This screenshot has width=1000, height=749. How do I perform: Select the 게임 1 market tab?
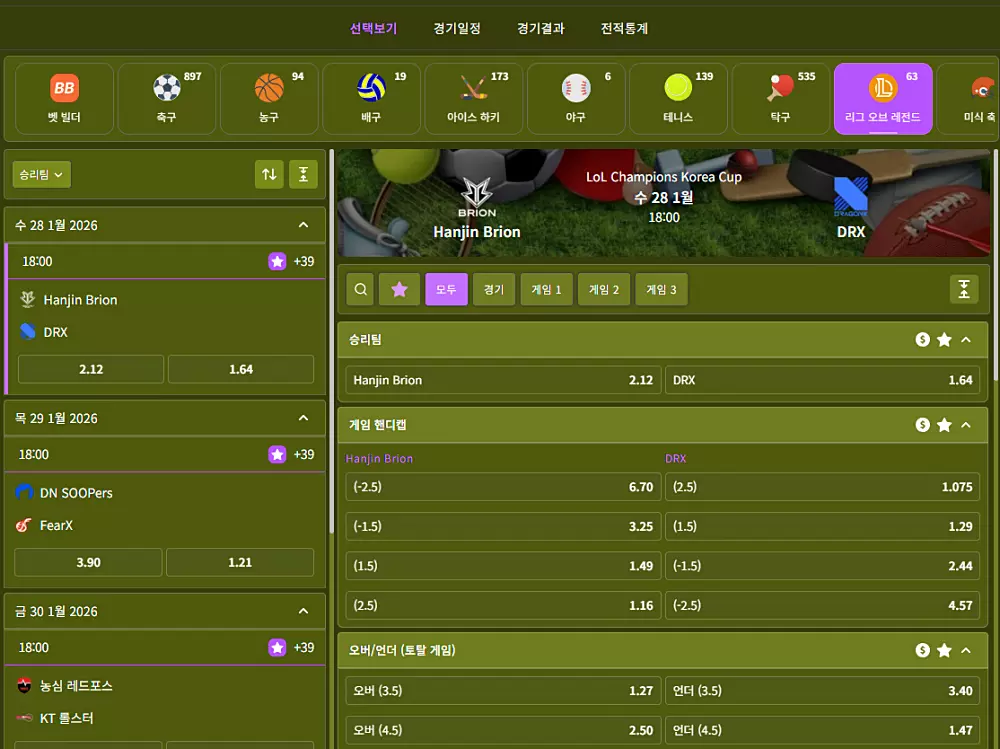pyautogui.click(x=546, y=290)
